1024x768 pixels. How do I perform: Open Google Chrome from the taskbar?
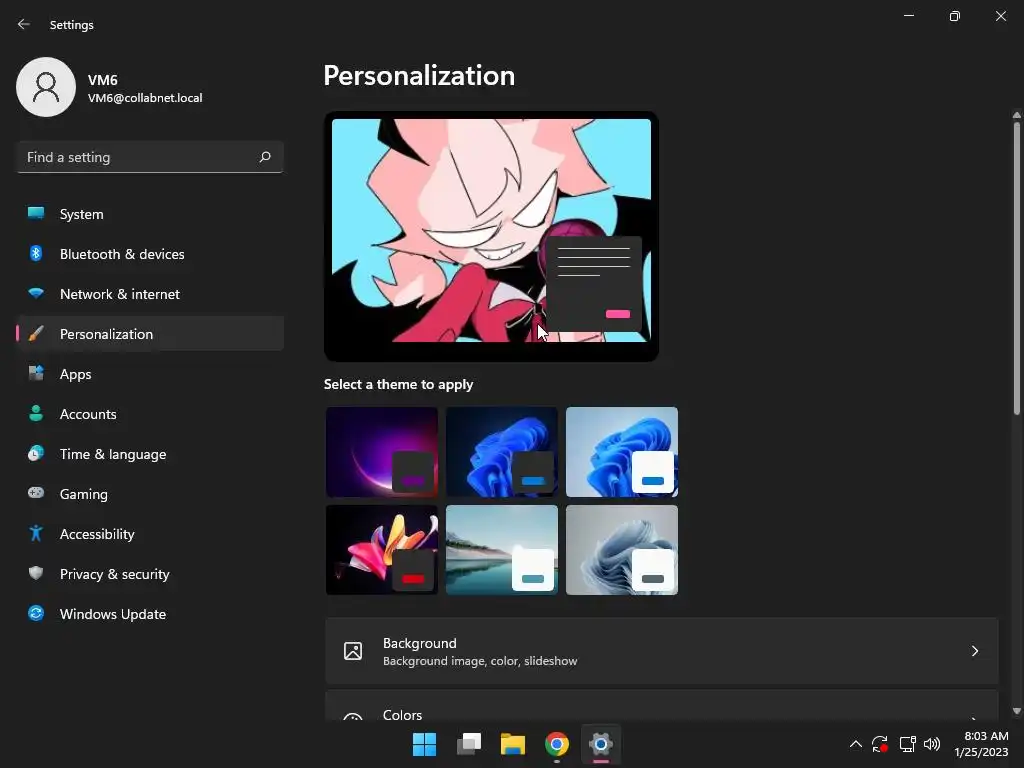tap(557, 744)
